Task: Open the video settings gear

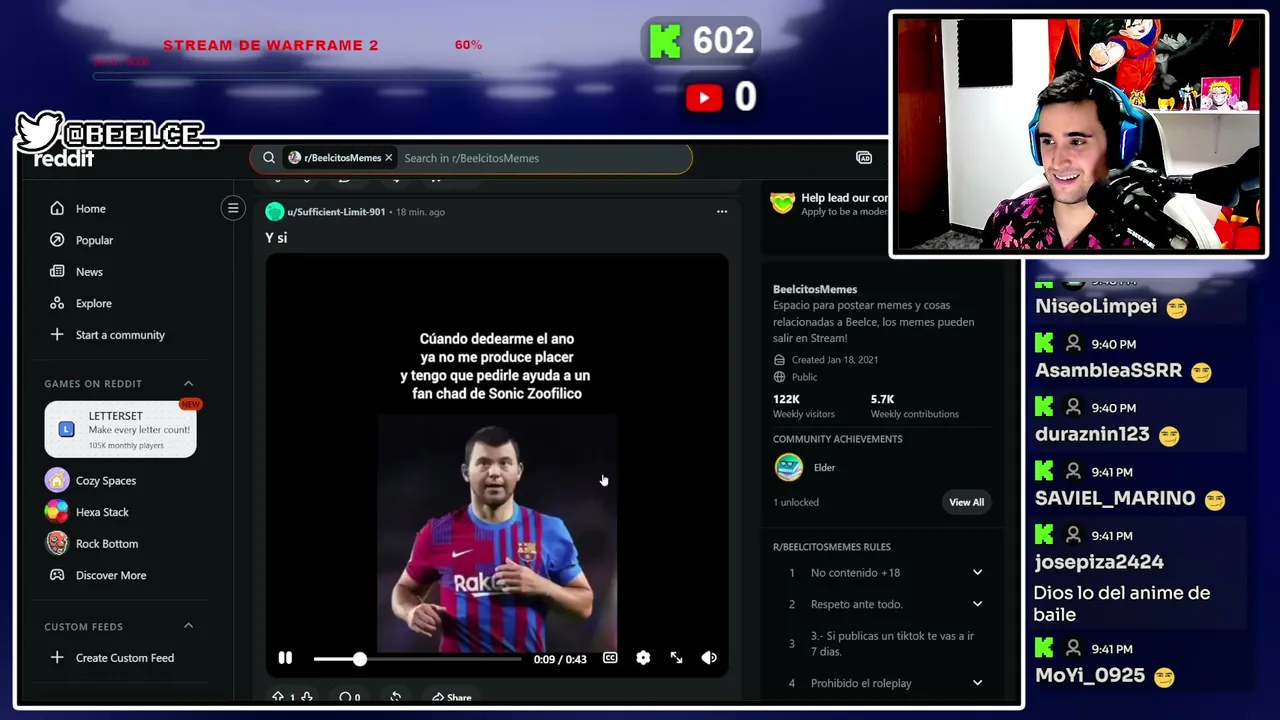Action: pyautogui.click(x=643, y=658)
